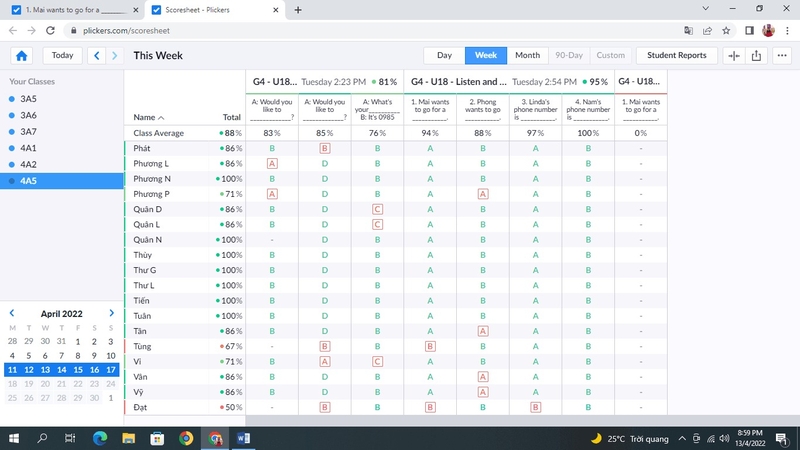Viewport: 800px width, 450px height.
Task: Switch to Day view
Action: (444, 55)
